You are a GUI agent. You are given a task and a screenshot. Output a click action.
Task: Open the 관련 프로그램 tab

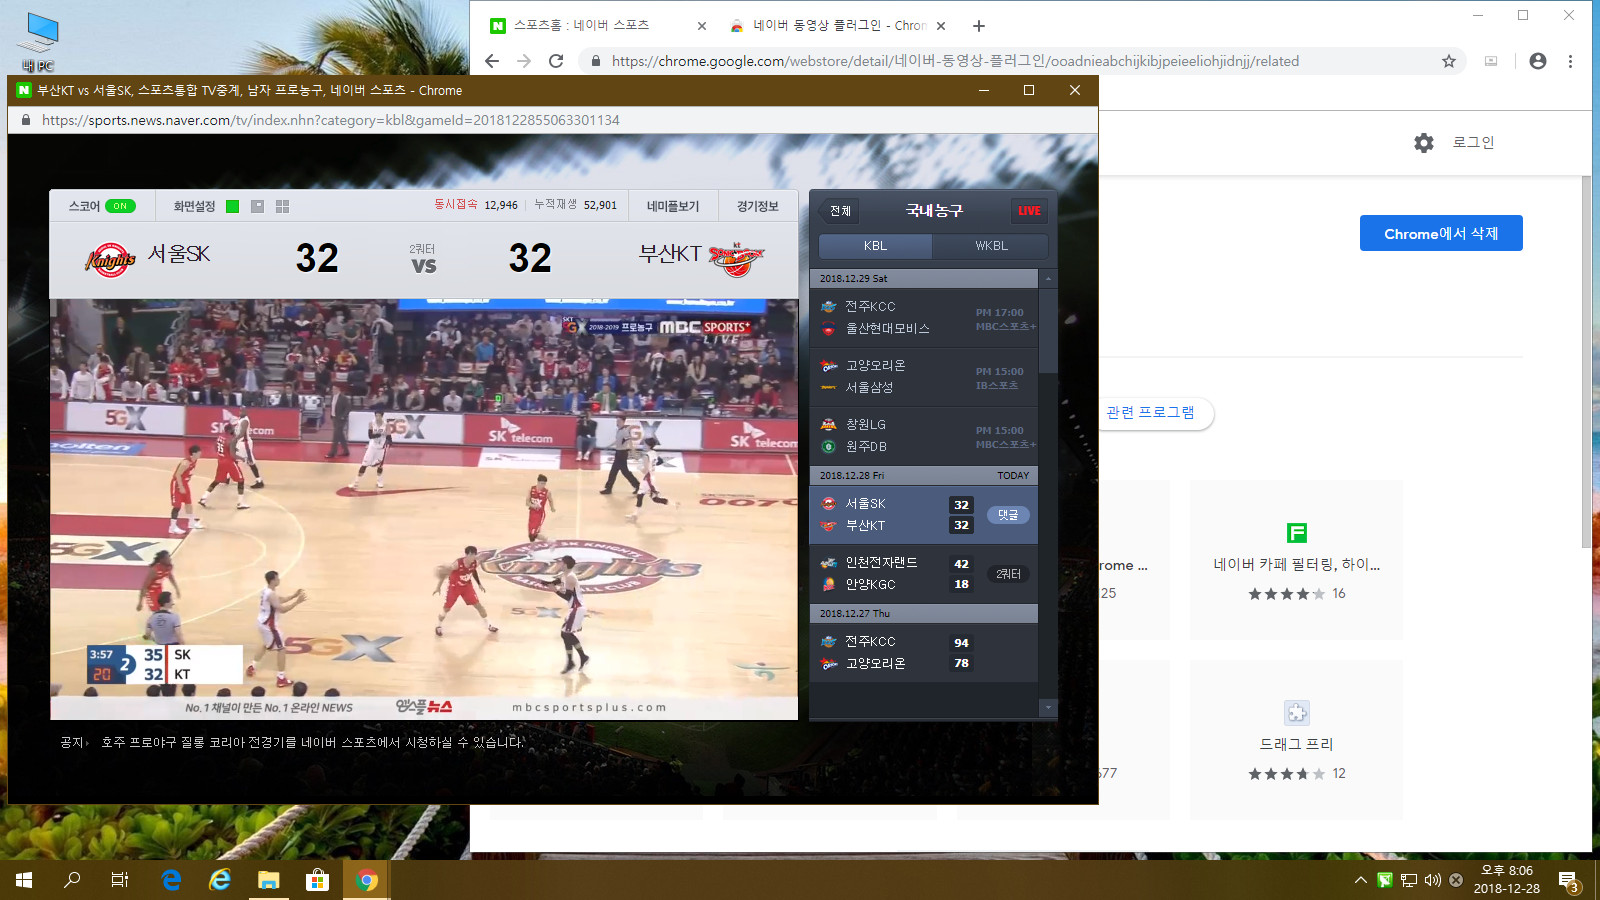1150,413
